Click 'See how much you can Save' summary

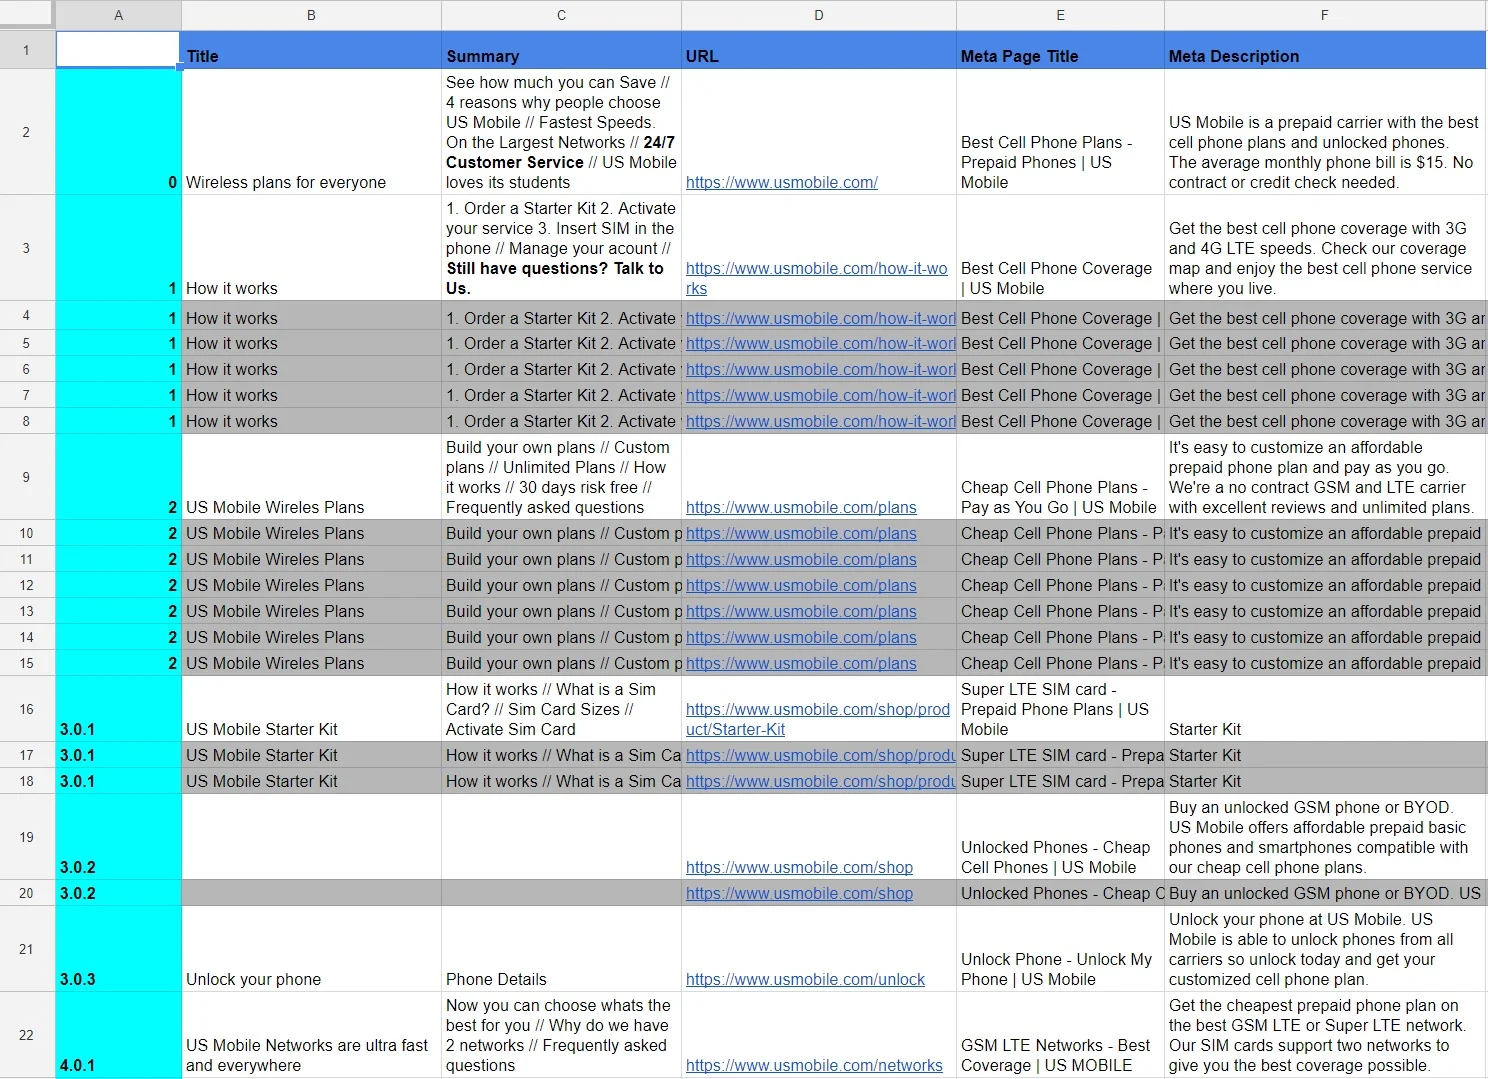pos(561,132)
